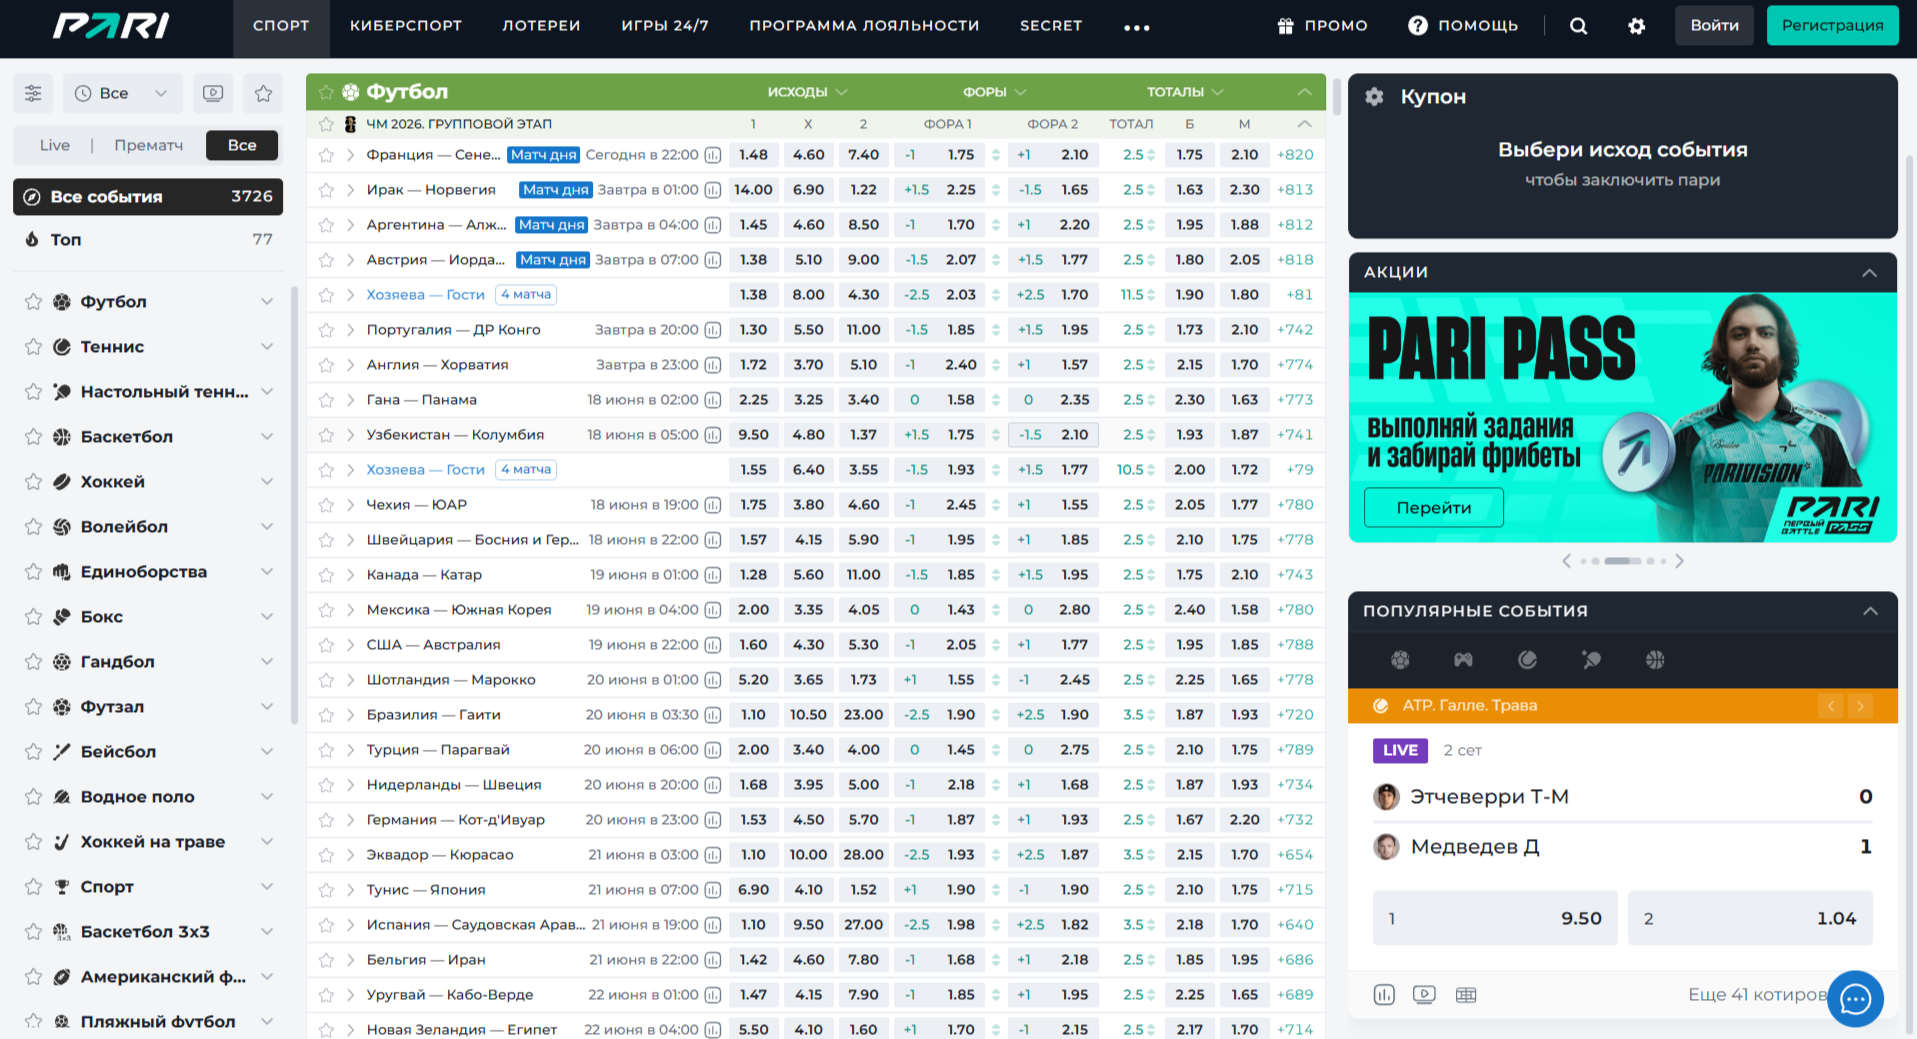Click next arrow in ATP Галле header
The image size is (1917, 1039).
1860,706
